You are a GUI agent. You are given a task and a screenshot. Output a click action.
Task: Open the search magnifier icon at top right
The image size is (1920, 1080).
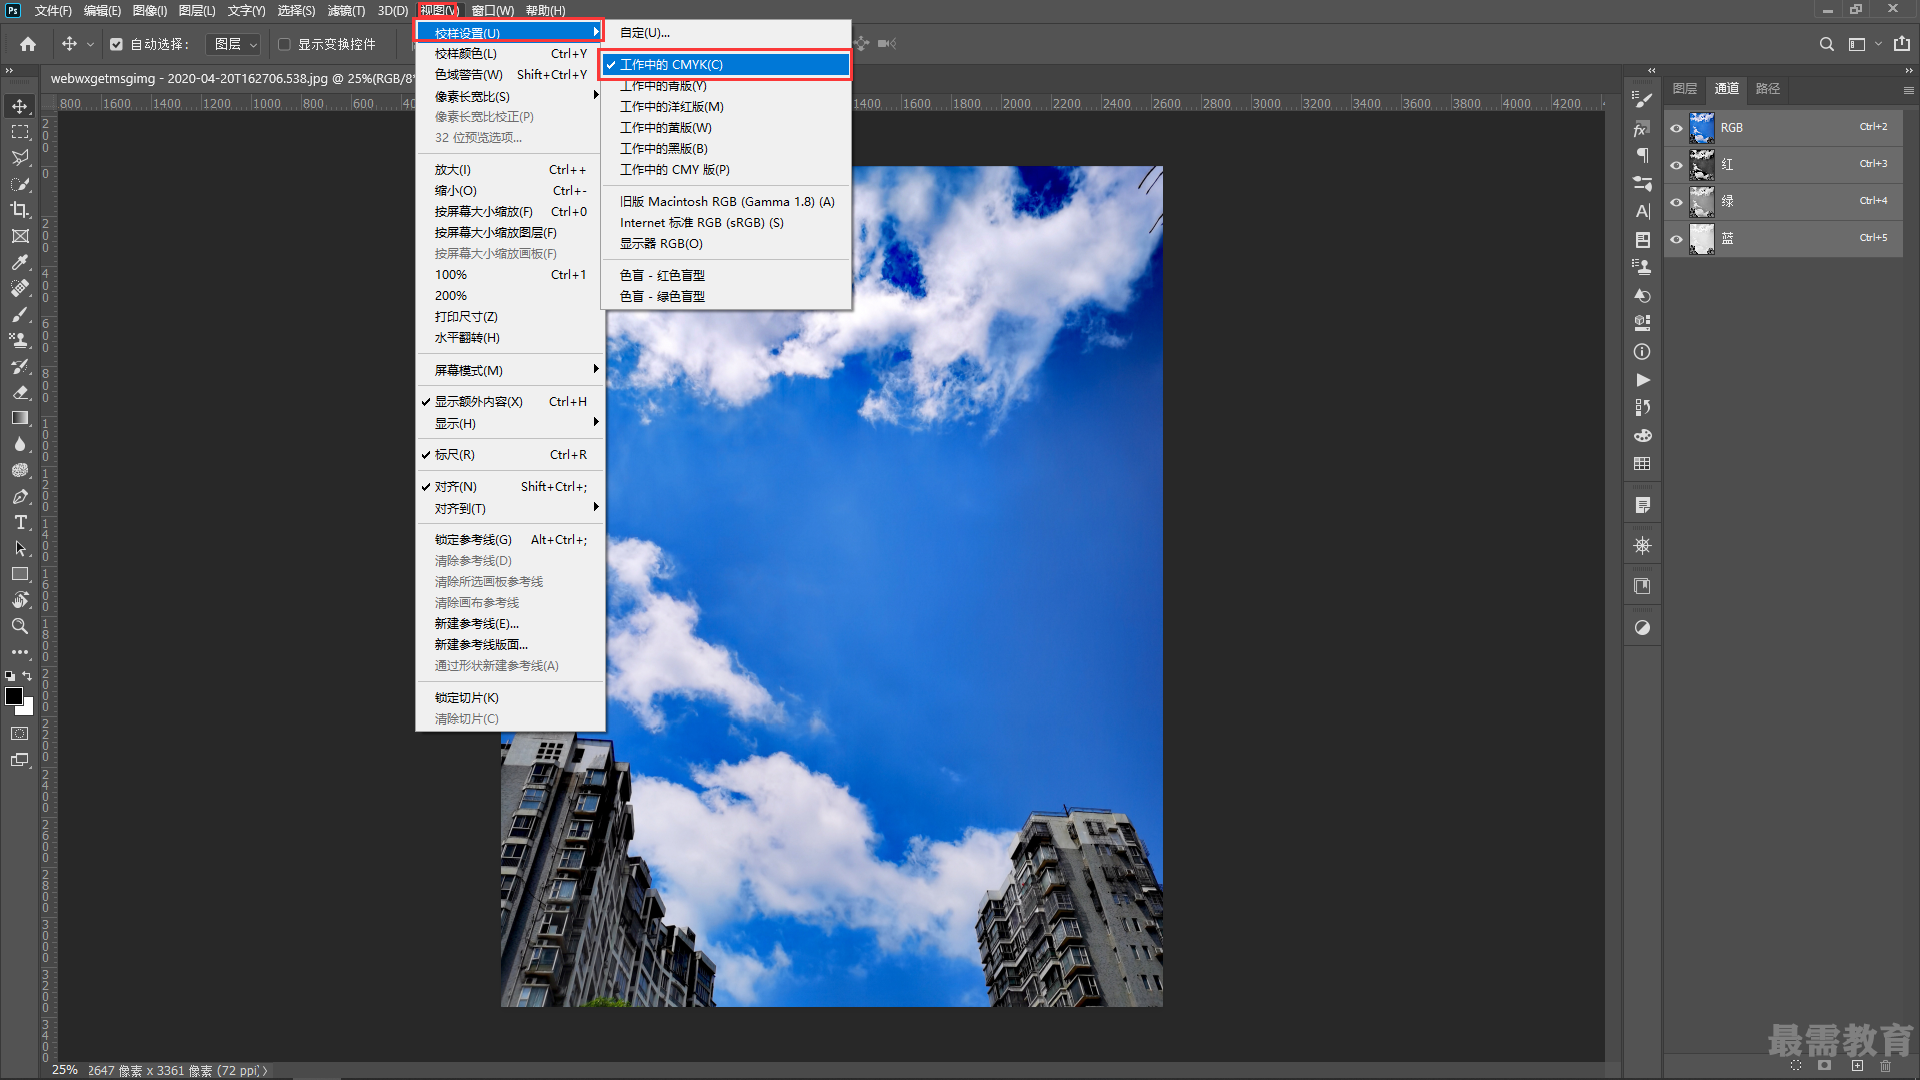click(x=1827, y=44)
